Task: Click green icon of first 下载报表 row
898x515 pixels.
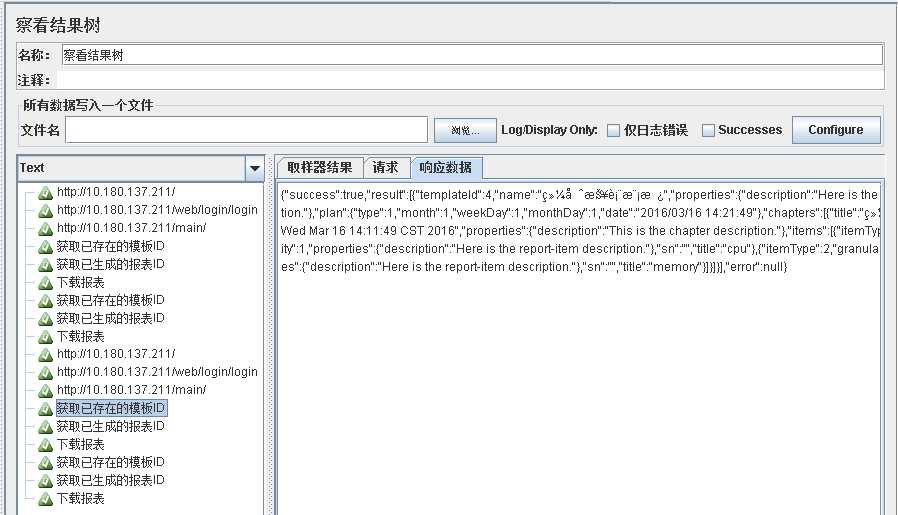Action: click(x=45, y=284)
